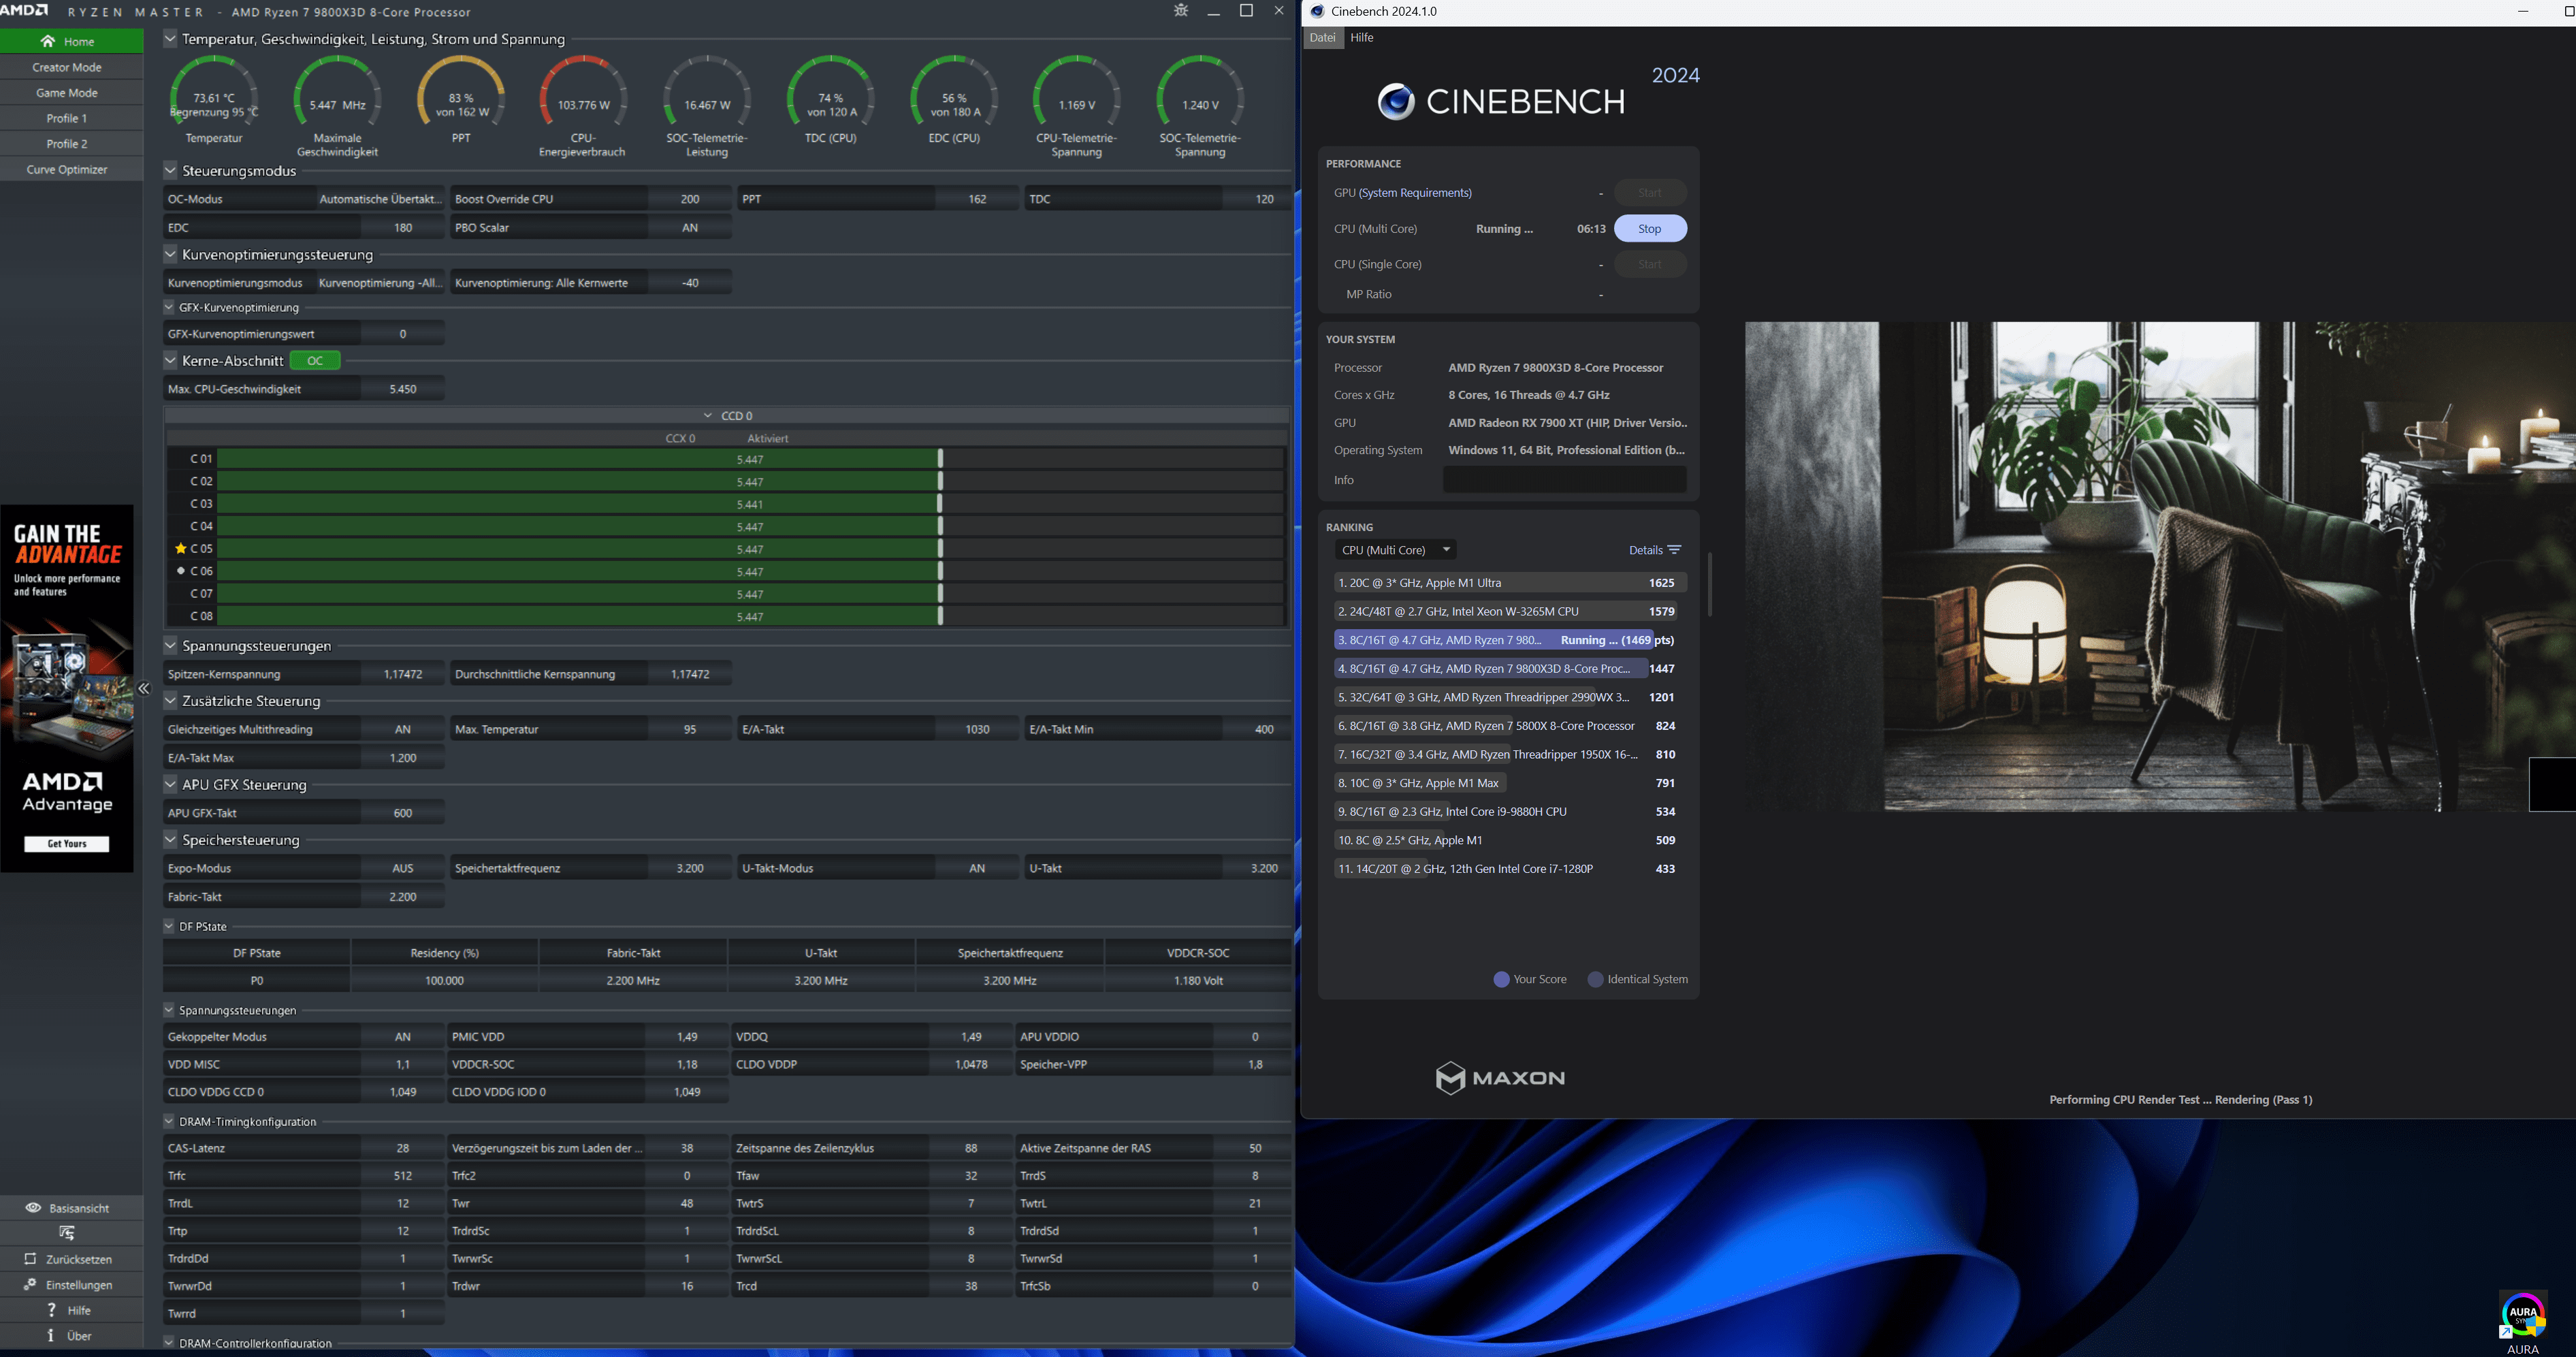Click the bug report icon in title bar

click(1181, 11)
